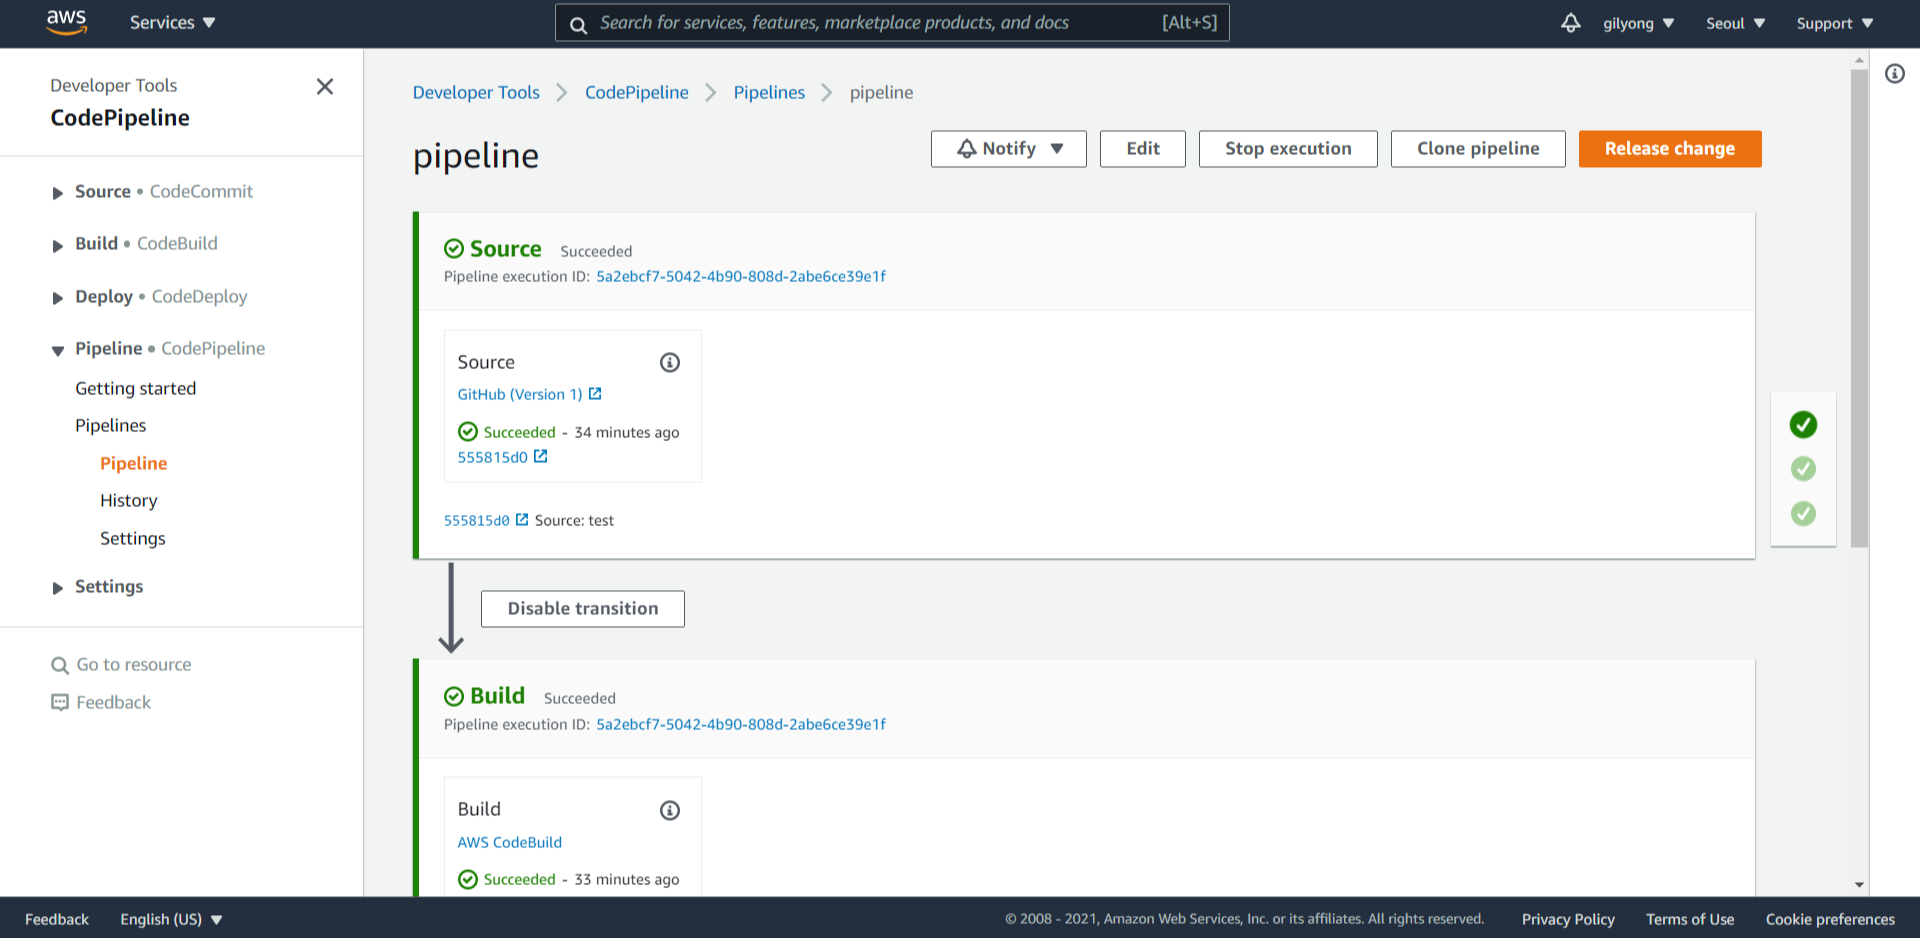1920x938 pixels.
Task: Open Pipelines breadcrumb link
Action: (x=769, y=92)
